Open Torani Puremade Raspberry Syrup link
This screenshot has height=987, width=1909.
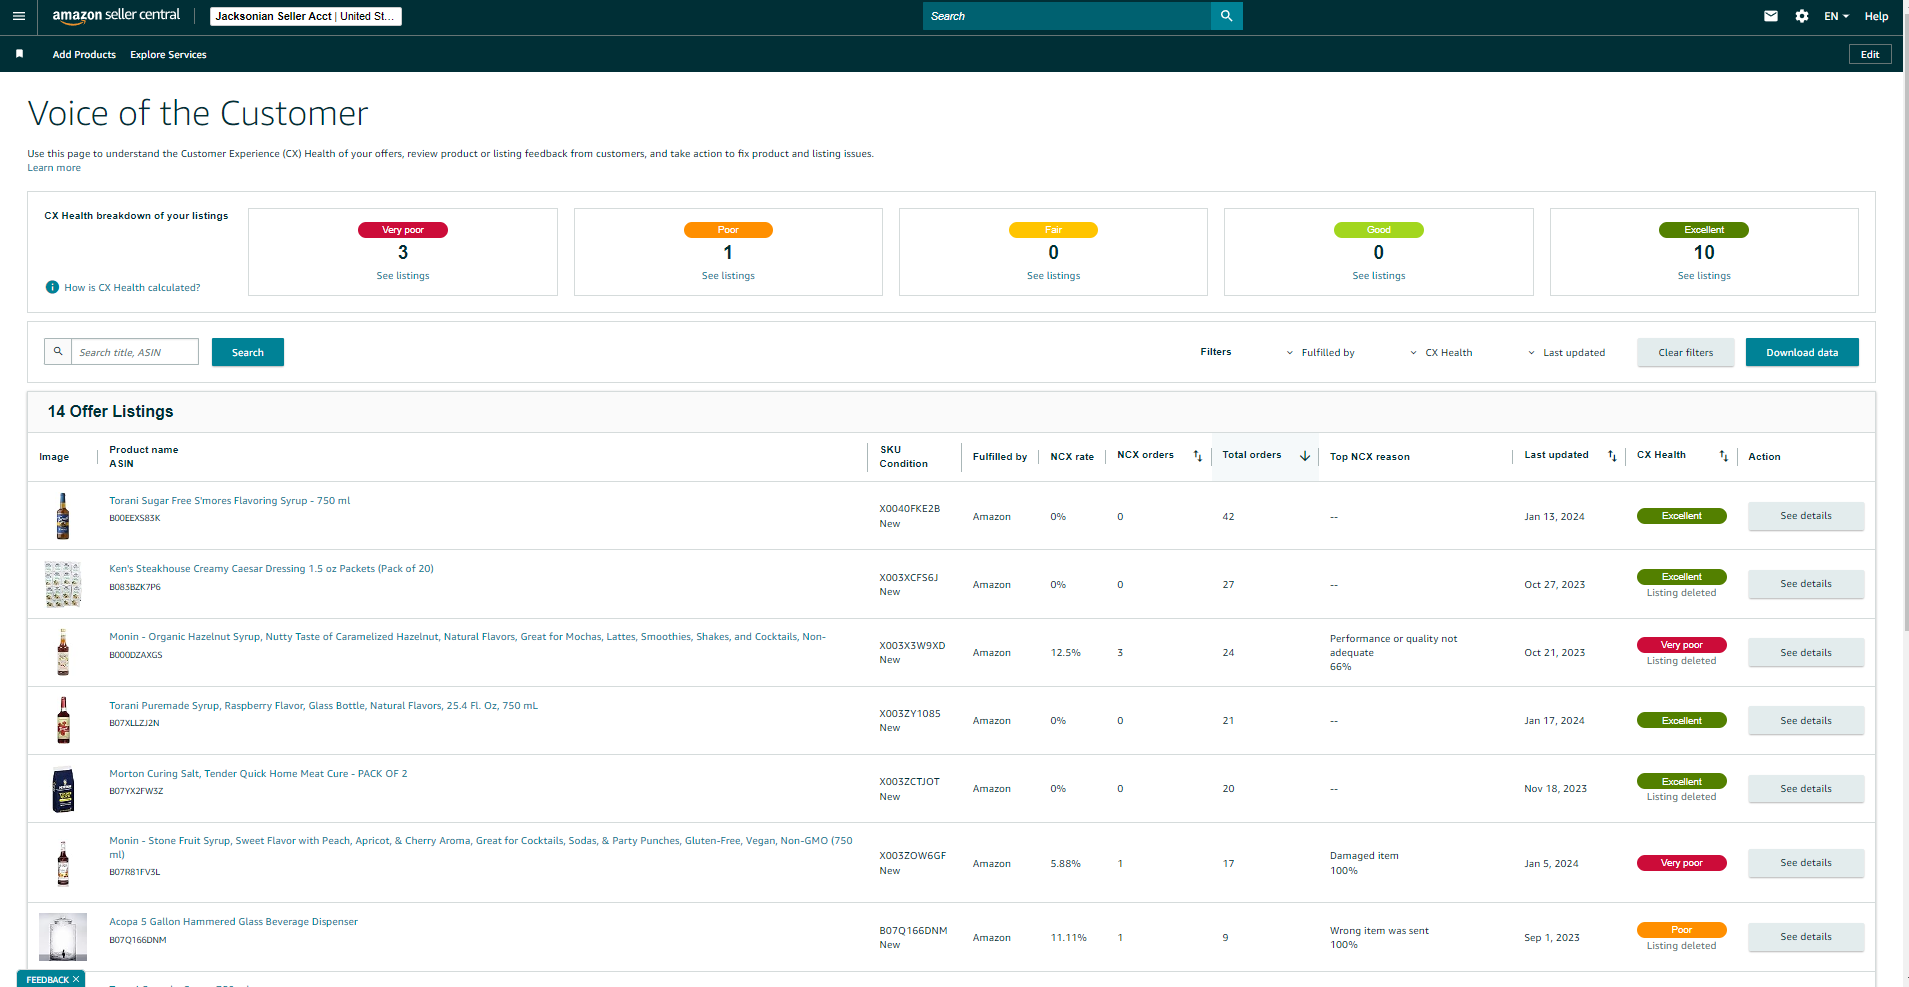(x=323, y=706)
